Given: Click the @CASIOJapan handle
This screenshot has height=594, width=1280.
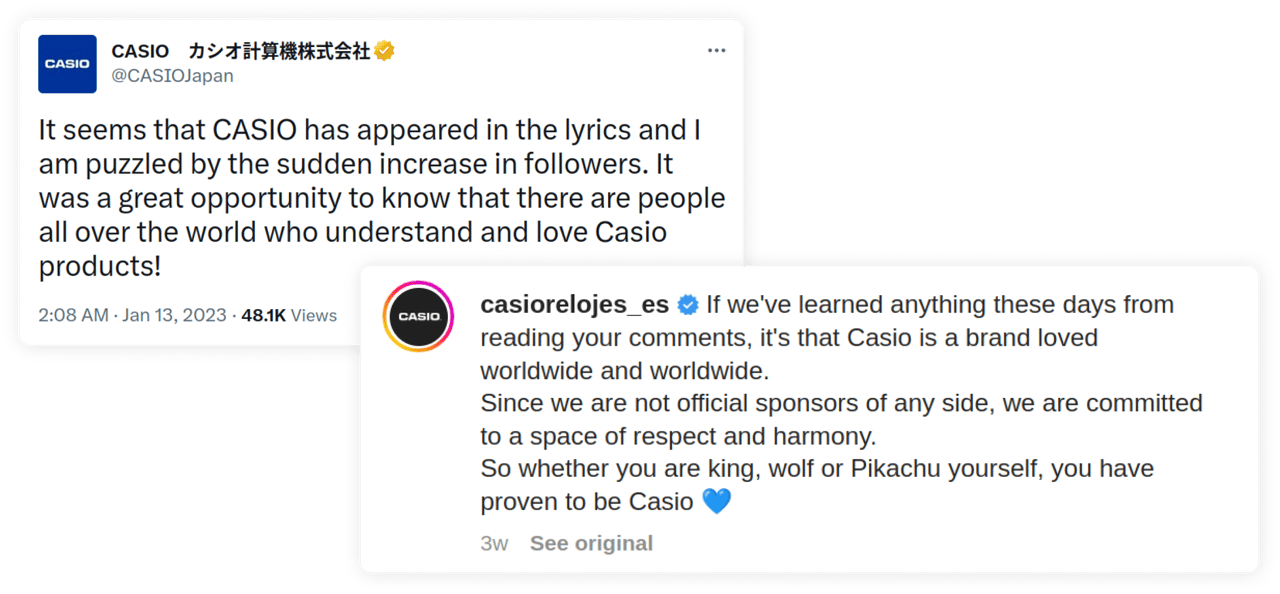Looking at the screenshot, I should [x=172, y=75].
